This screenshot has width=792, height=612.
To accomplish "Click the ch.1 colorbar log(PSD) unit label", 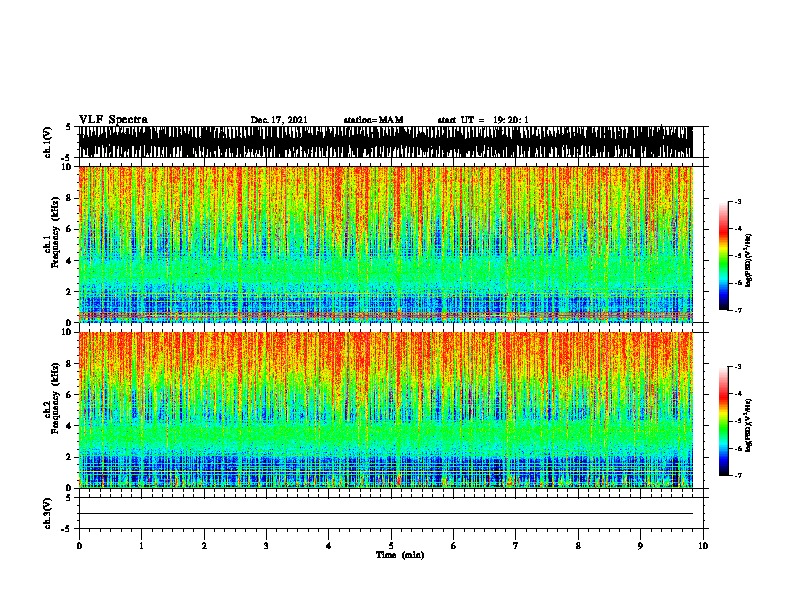I will pos(749,260).
